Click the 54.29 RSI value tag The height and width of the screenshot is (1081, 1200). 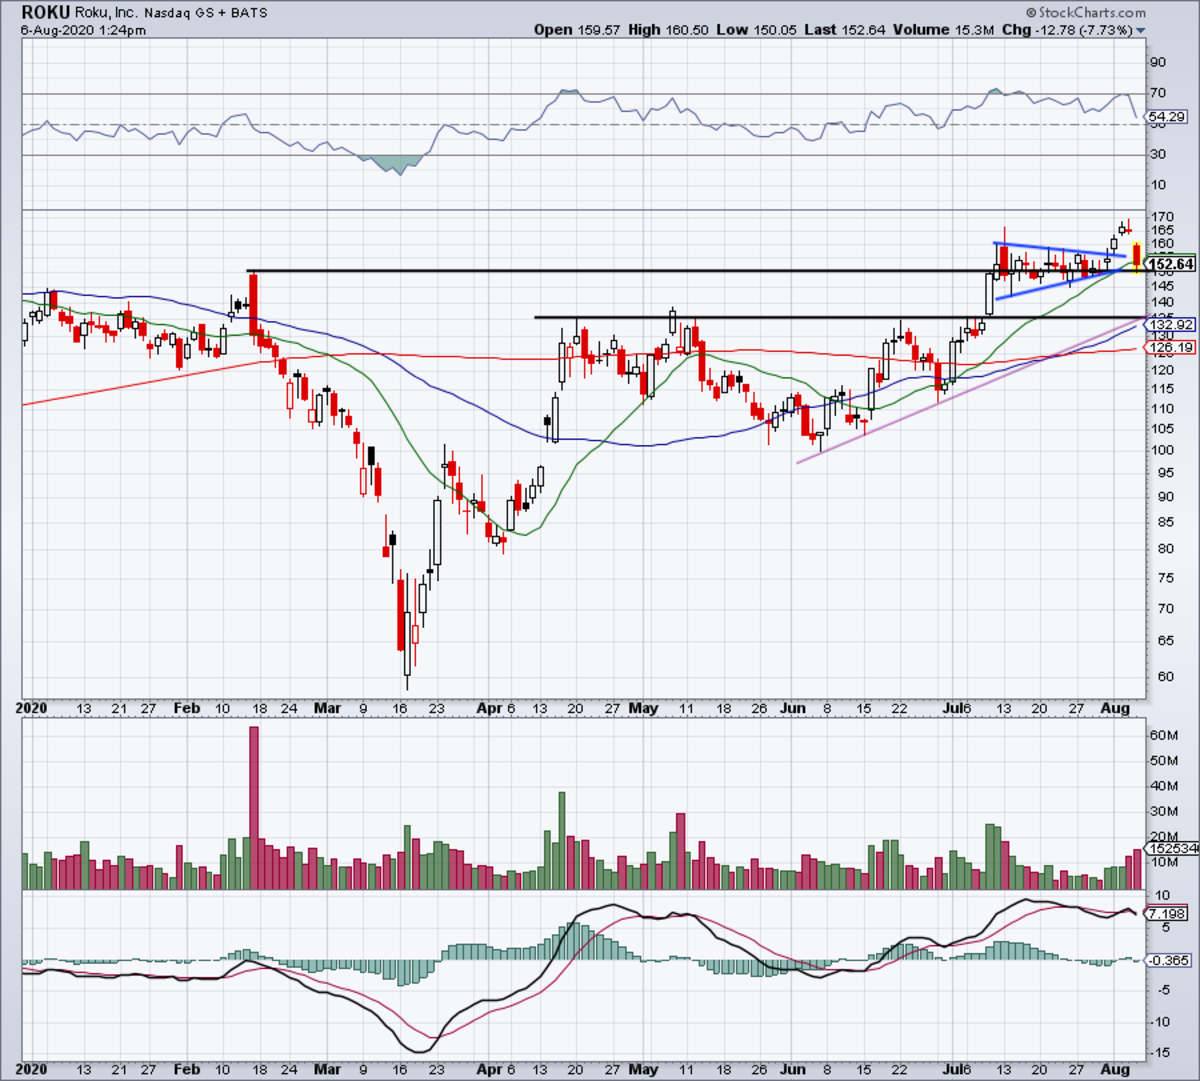[x=1167, y=118]
